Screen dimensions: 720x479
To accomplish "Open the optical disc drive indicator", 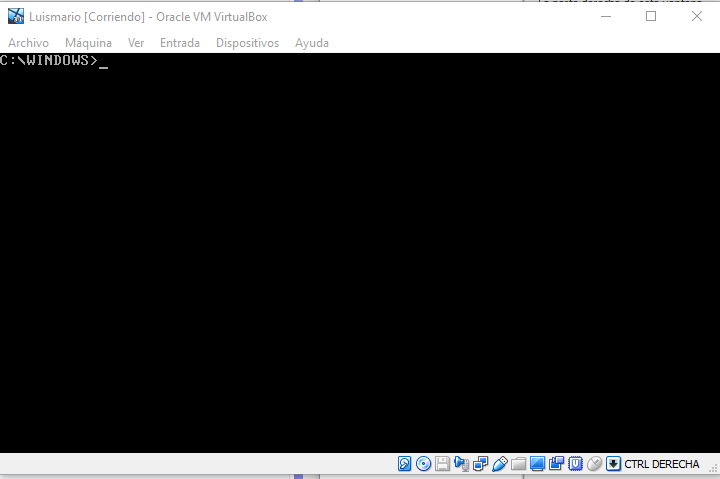I will tap(424, 464).
